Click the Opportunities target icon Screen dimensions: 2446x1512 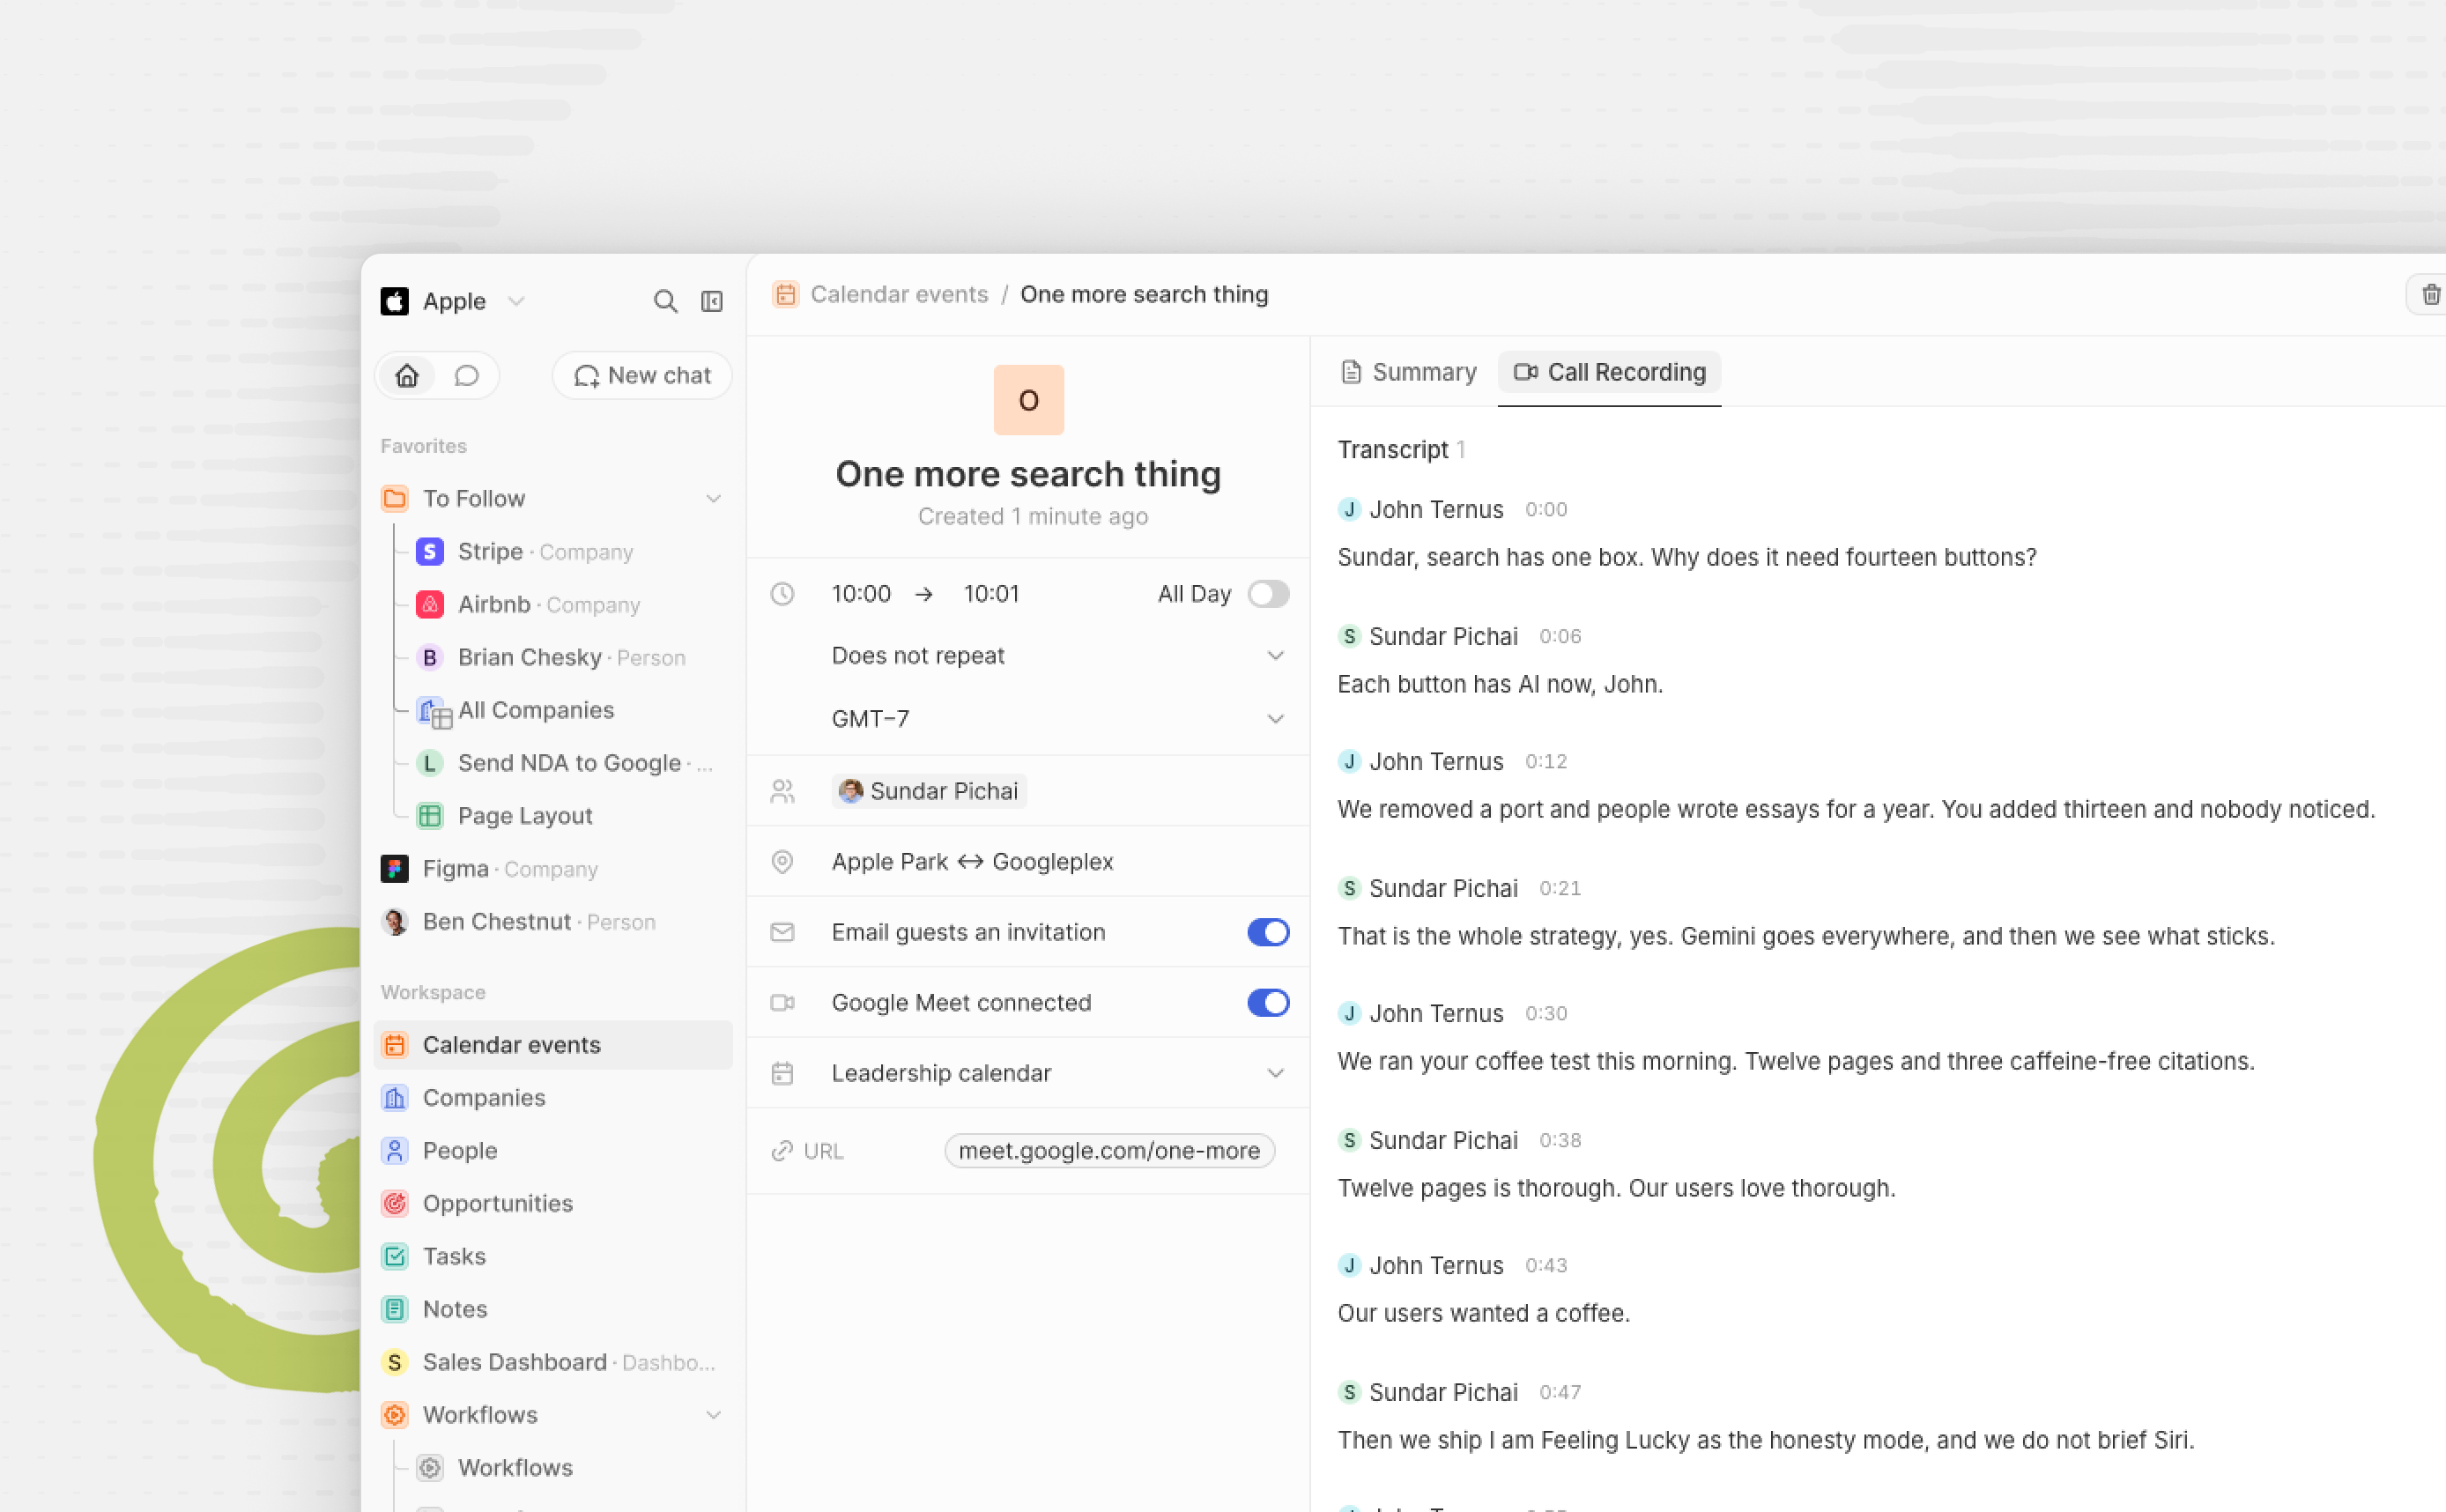coord(395,1203)
